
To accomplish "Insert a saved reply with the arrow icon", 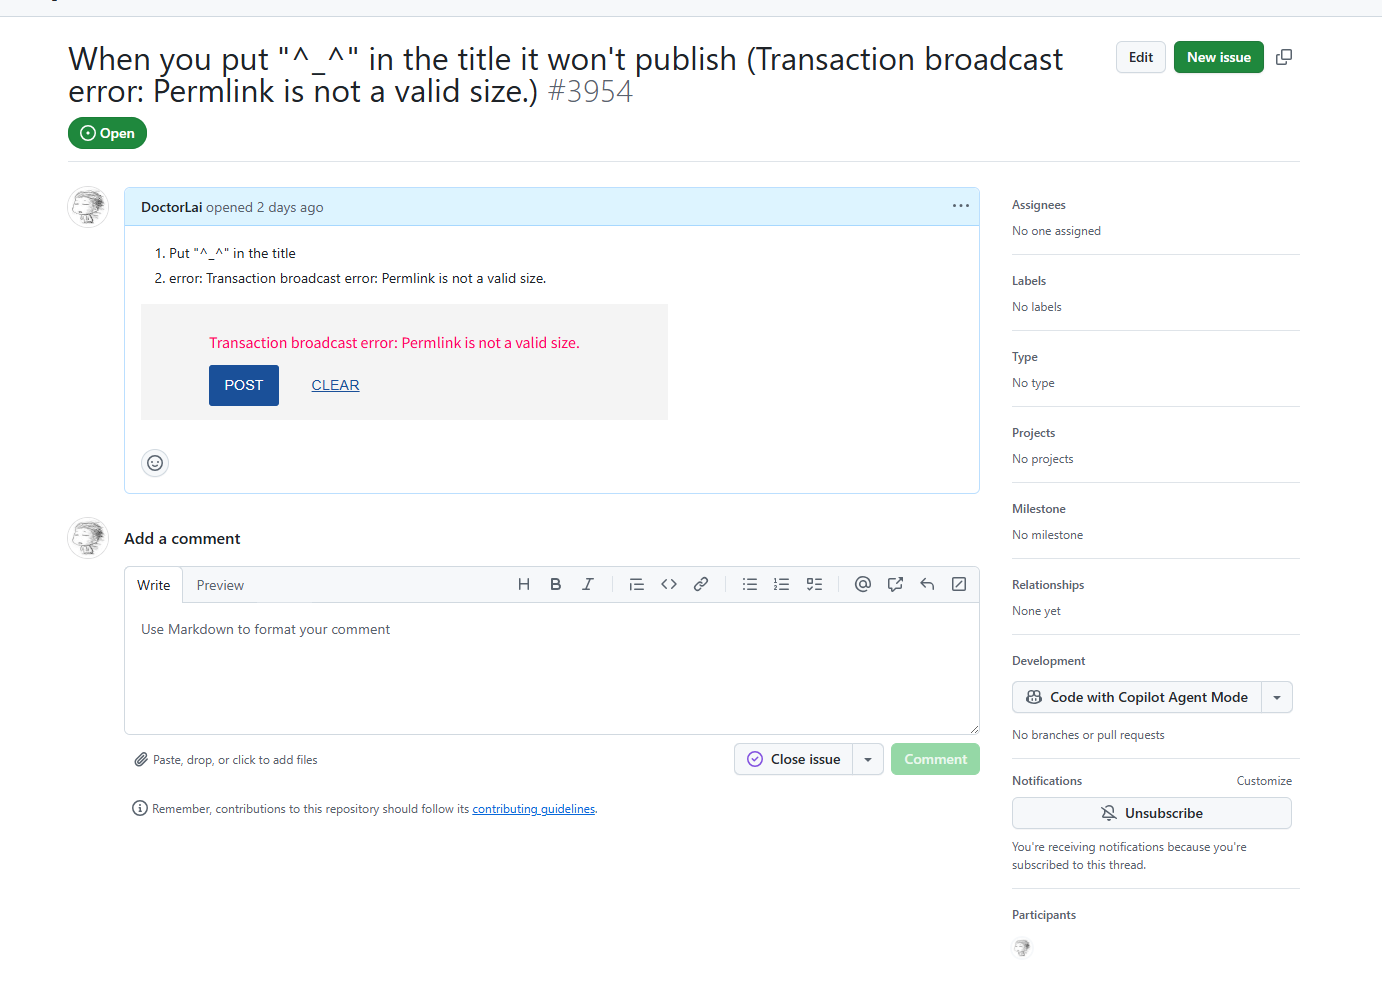I will (x=927, y=585).
